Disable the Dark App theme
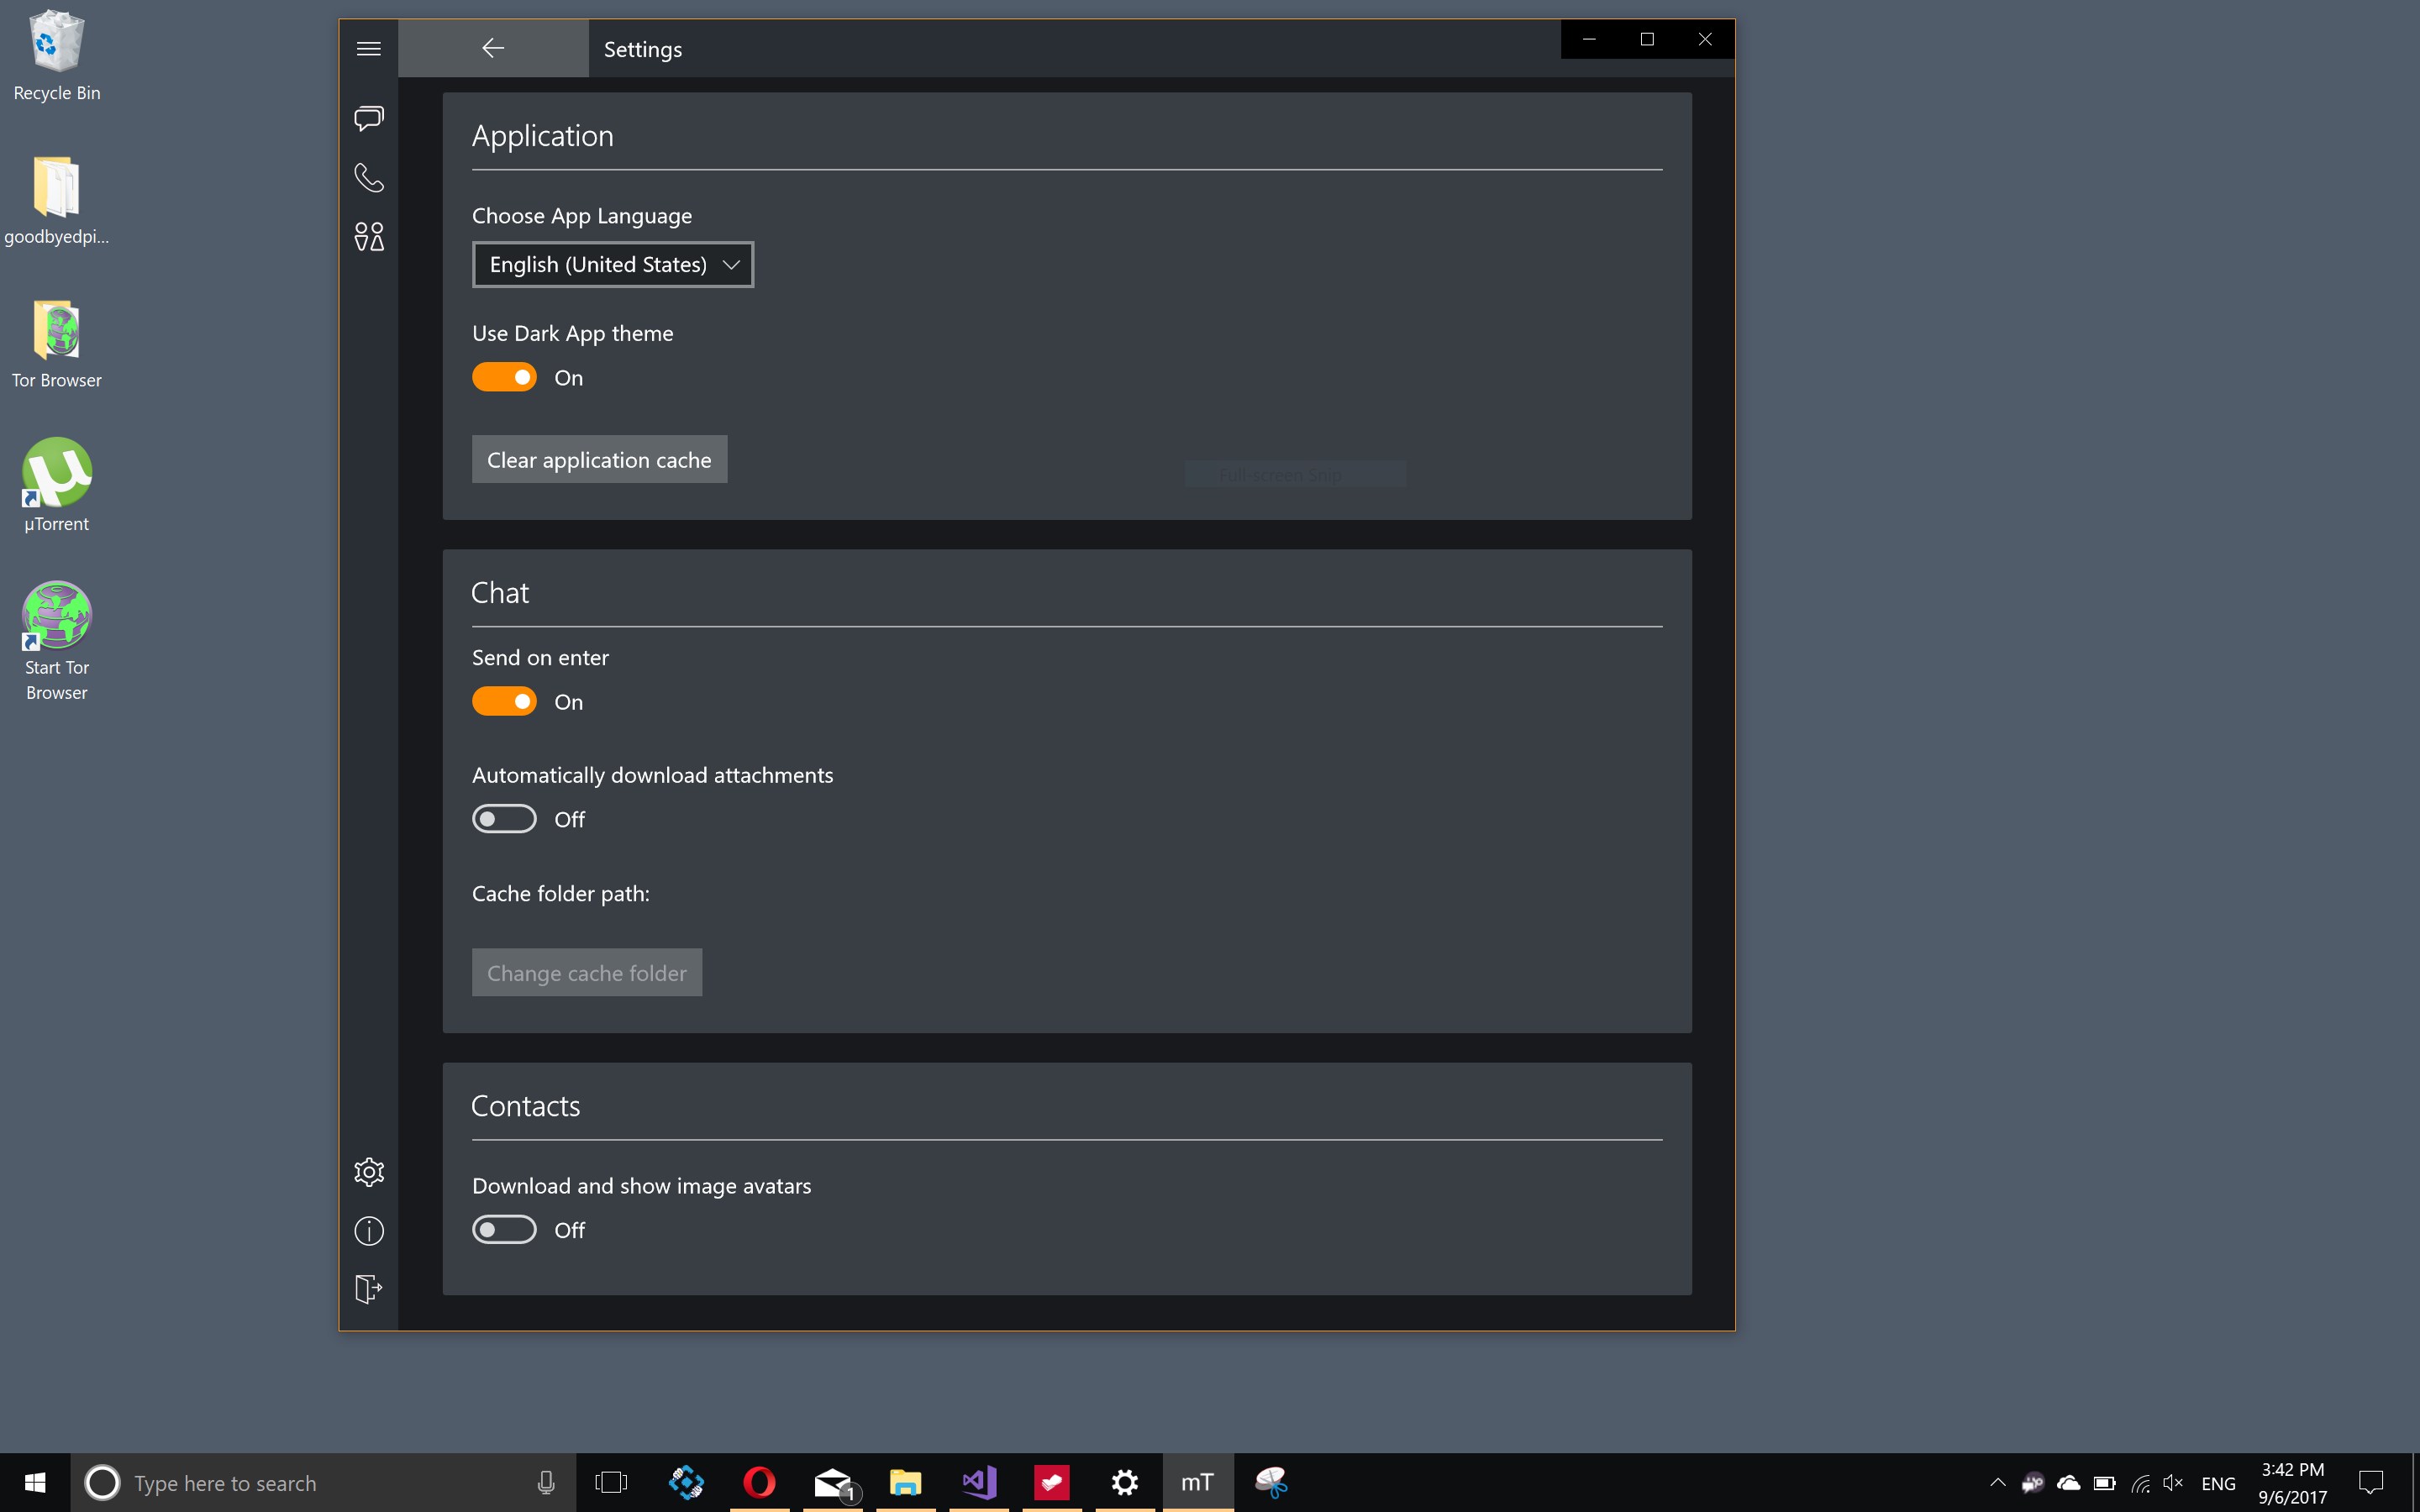Viewport: 2420px width, 1512px height. [505, 377]
